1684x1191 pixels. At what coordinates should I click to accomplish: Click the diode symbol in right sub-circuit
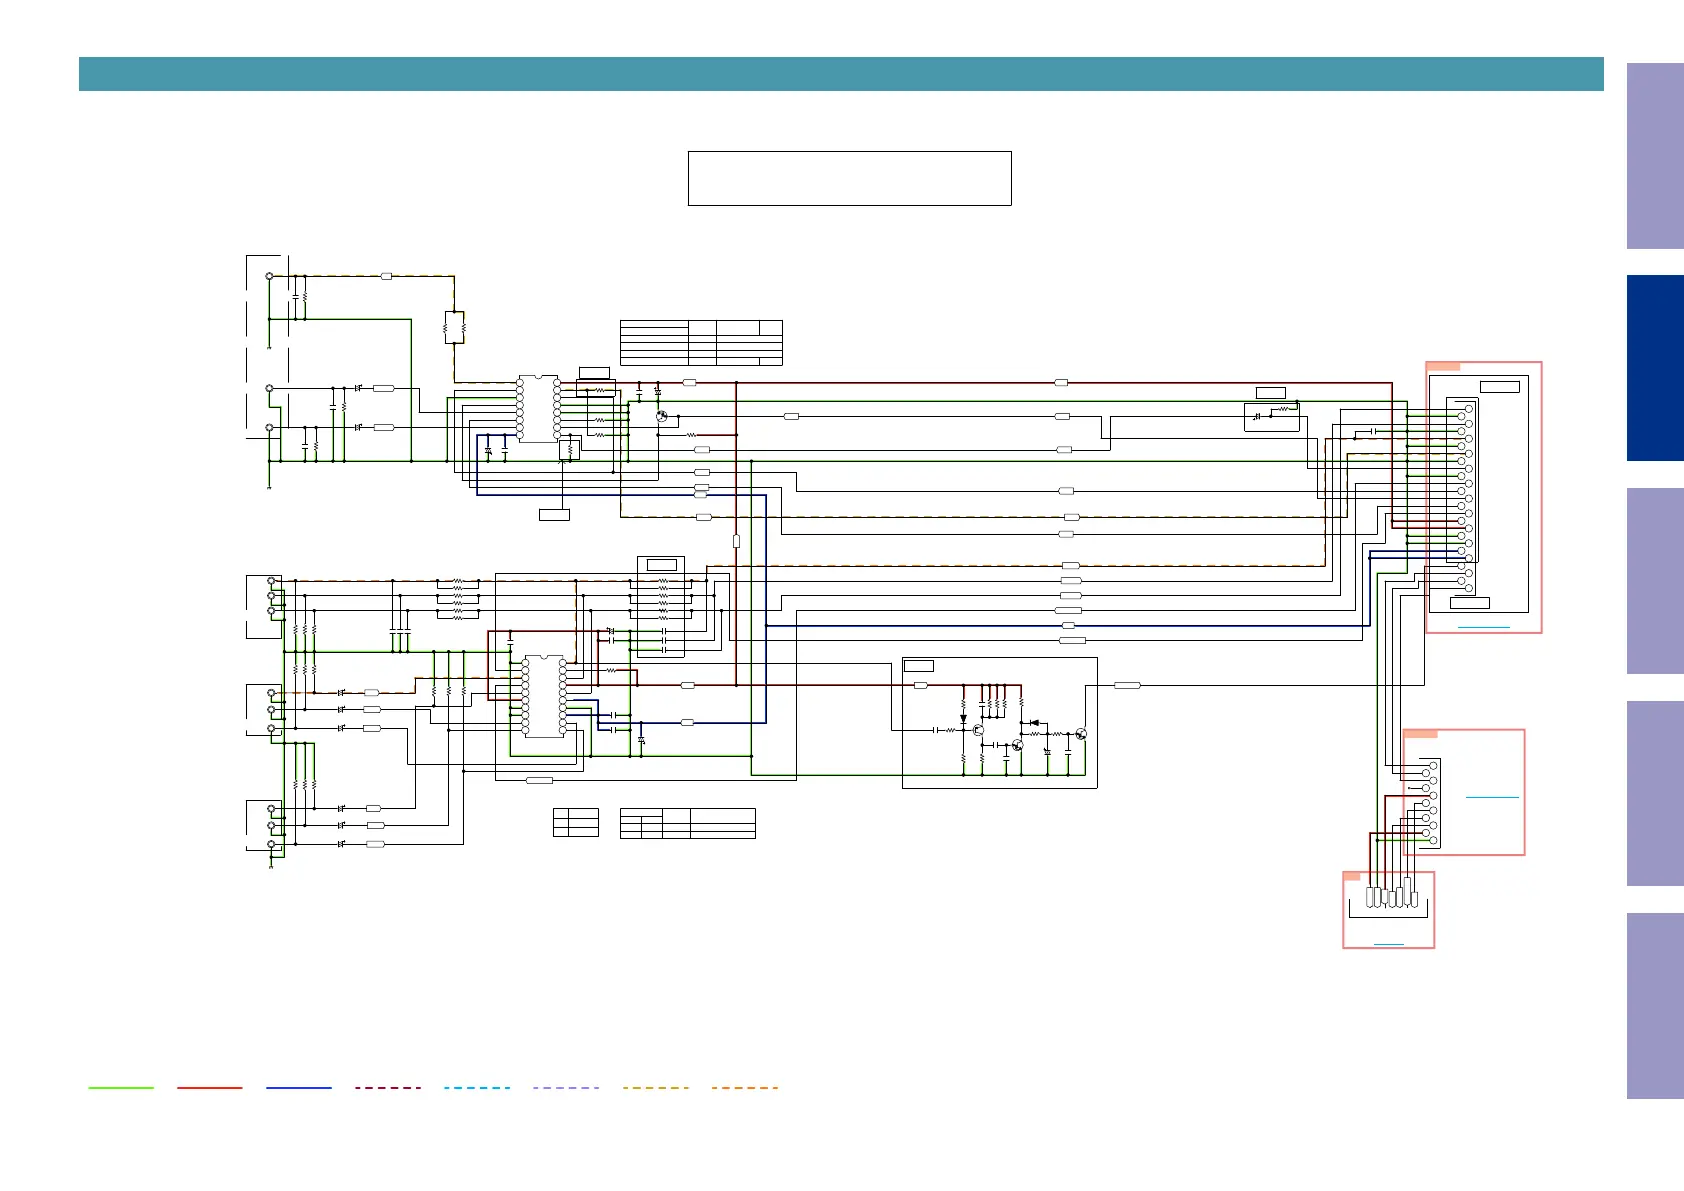click(x=1033, y=722)
